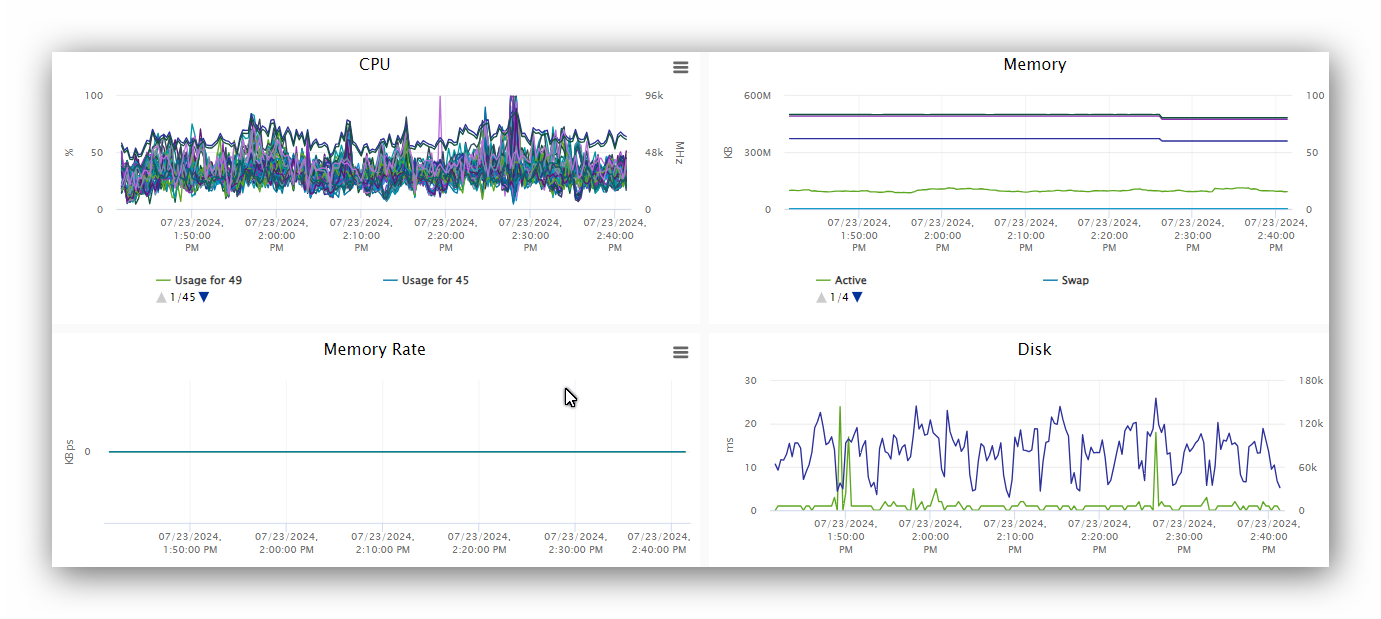Select the "Disk" chart title
Screen dimensions: 1381x619
coord(1035,349)
